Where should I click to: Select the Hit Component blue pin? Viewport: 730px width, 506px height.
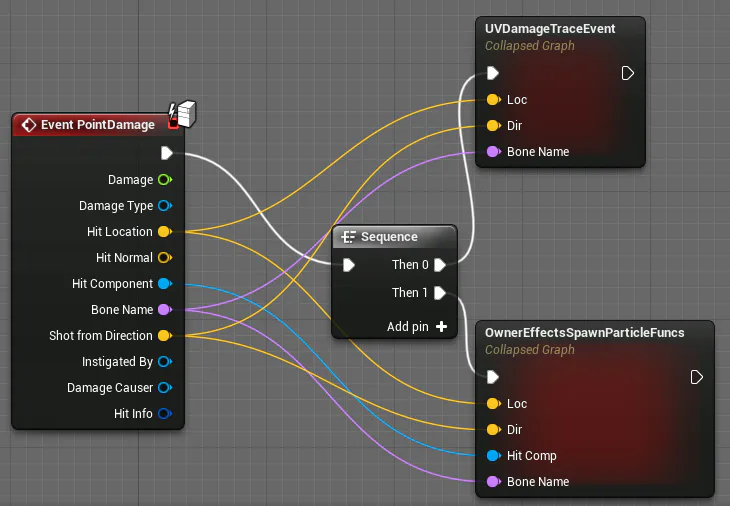165,283
